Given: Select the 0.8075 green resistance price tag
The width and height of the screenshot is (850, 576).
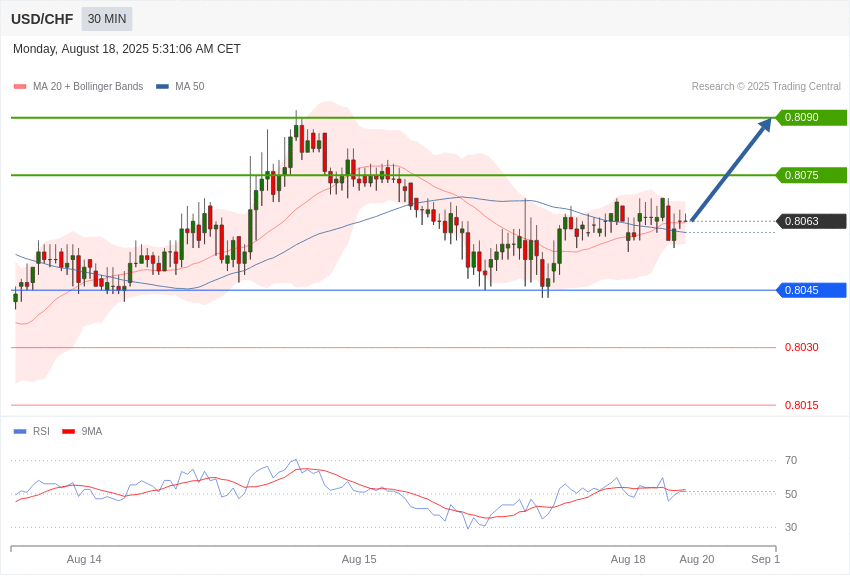Looking at the screenshot, I should (811, 175).
